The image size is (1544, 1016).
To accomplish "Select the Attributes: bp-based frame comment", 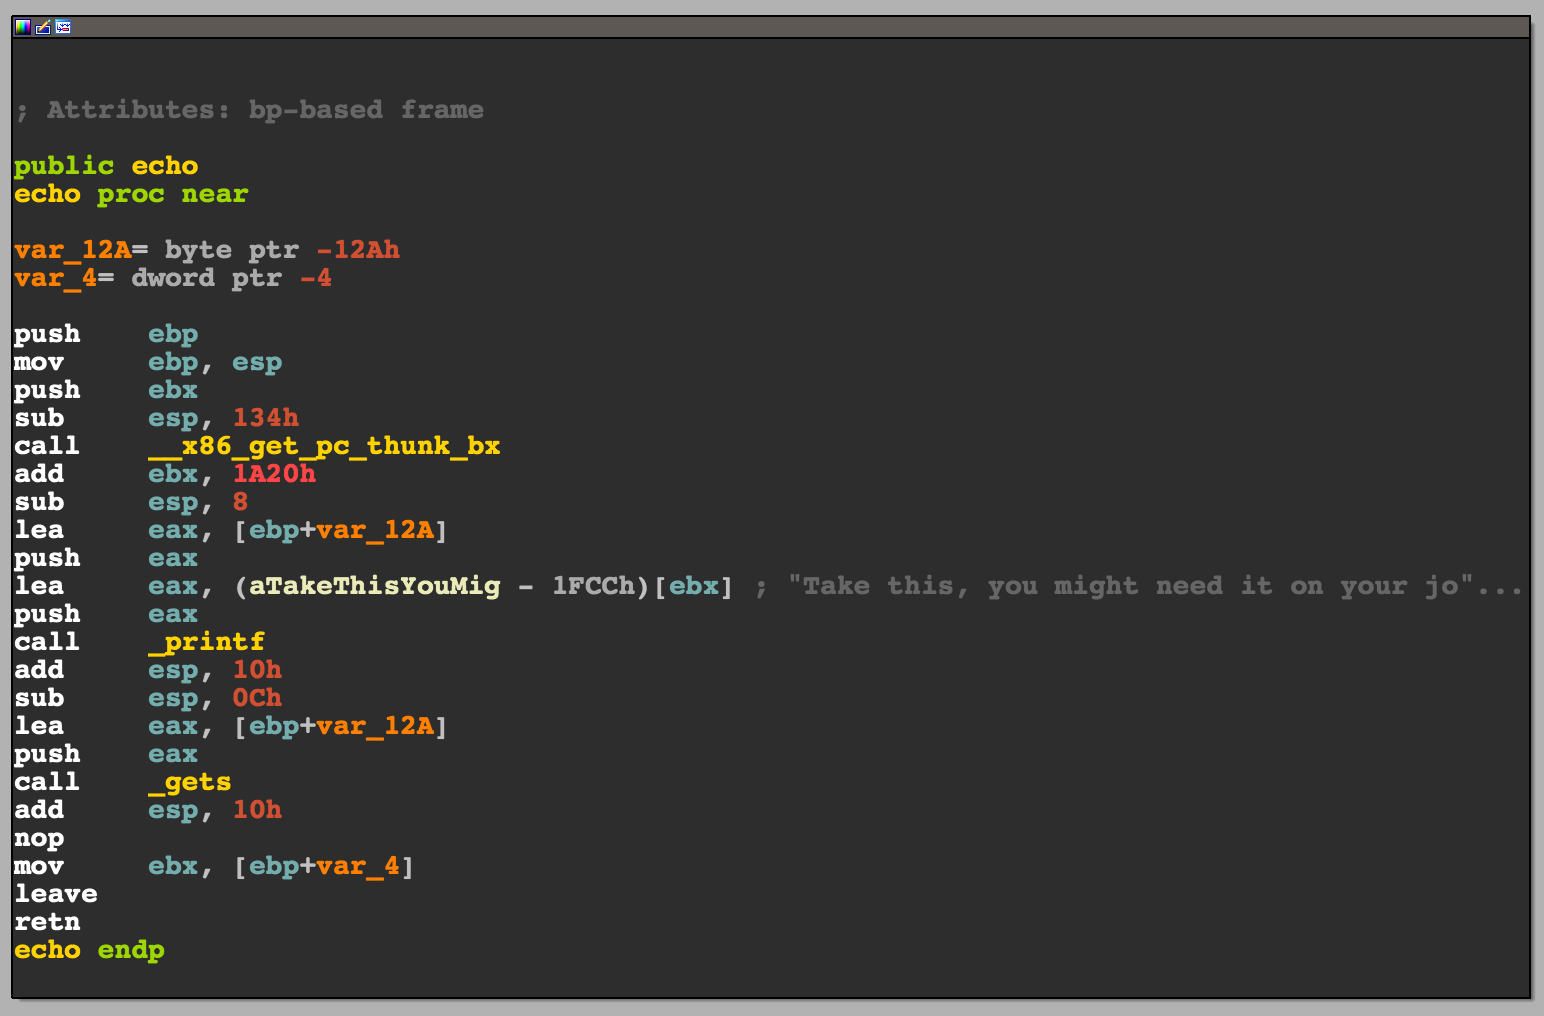I will [249, 110].
